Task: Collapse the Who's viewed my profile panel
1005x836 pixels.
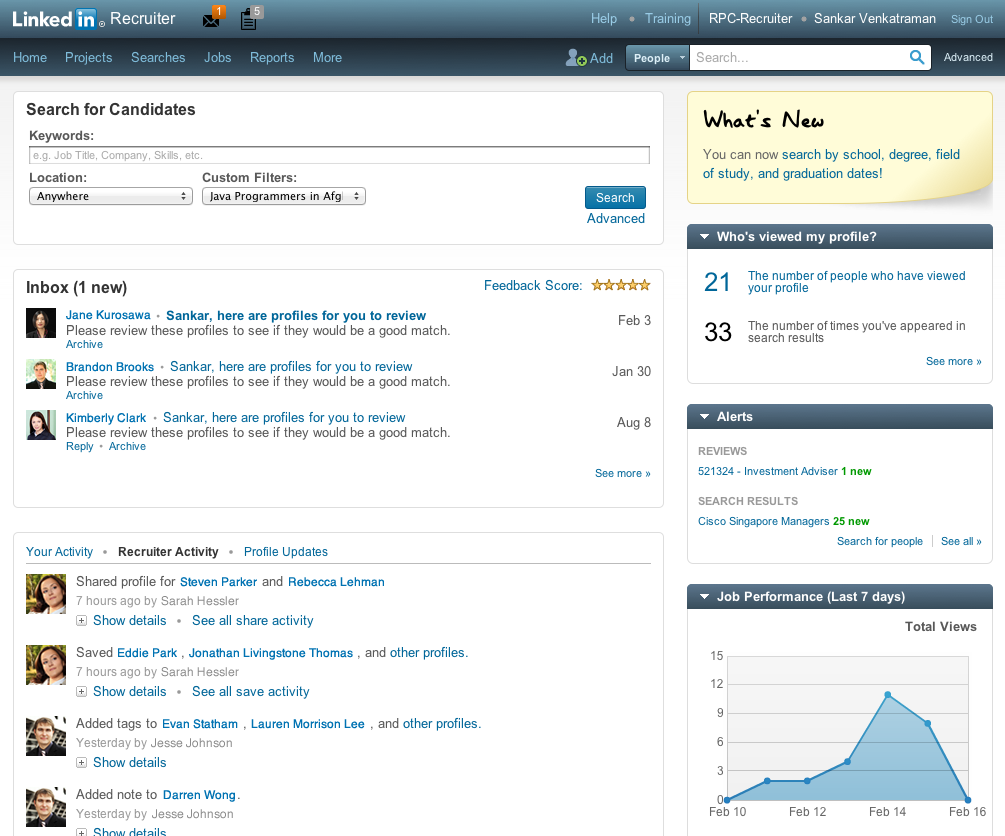Action: click(x=703, y=236)
